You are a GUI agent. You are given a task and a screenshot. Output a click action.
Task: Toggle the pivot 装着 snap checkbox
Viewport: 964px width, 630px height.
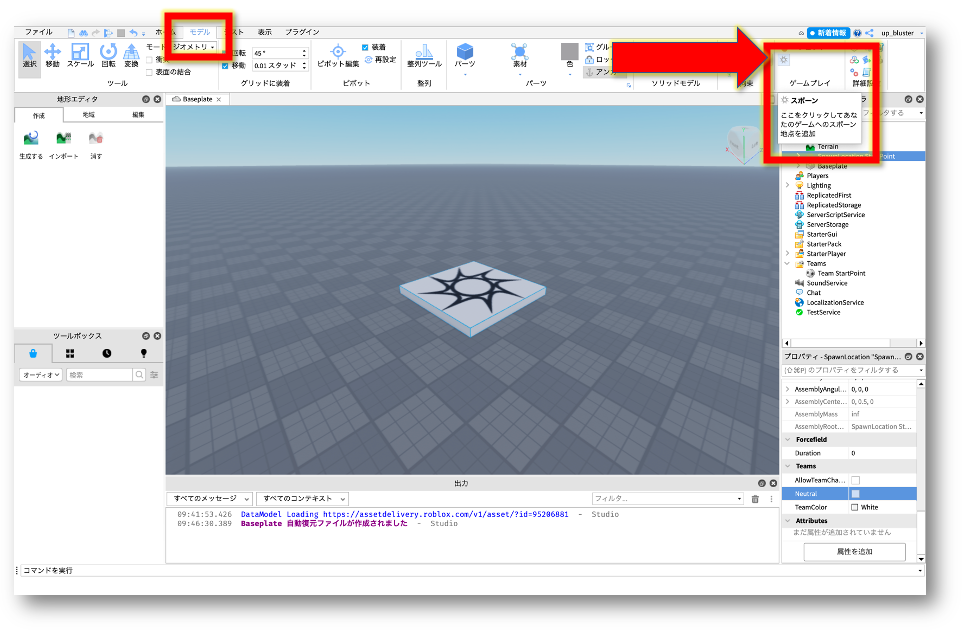(x=365, y=47)
